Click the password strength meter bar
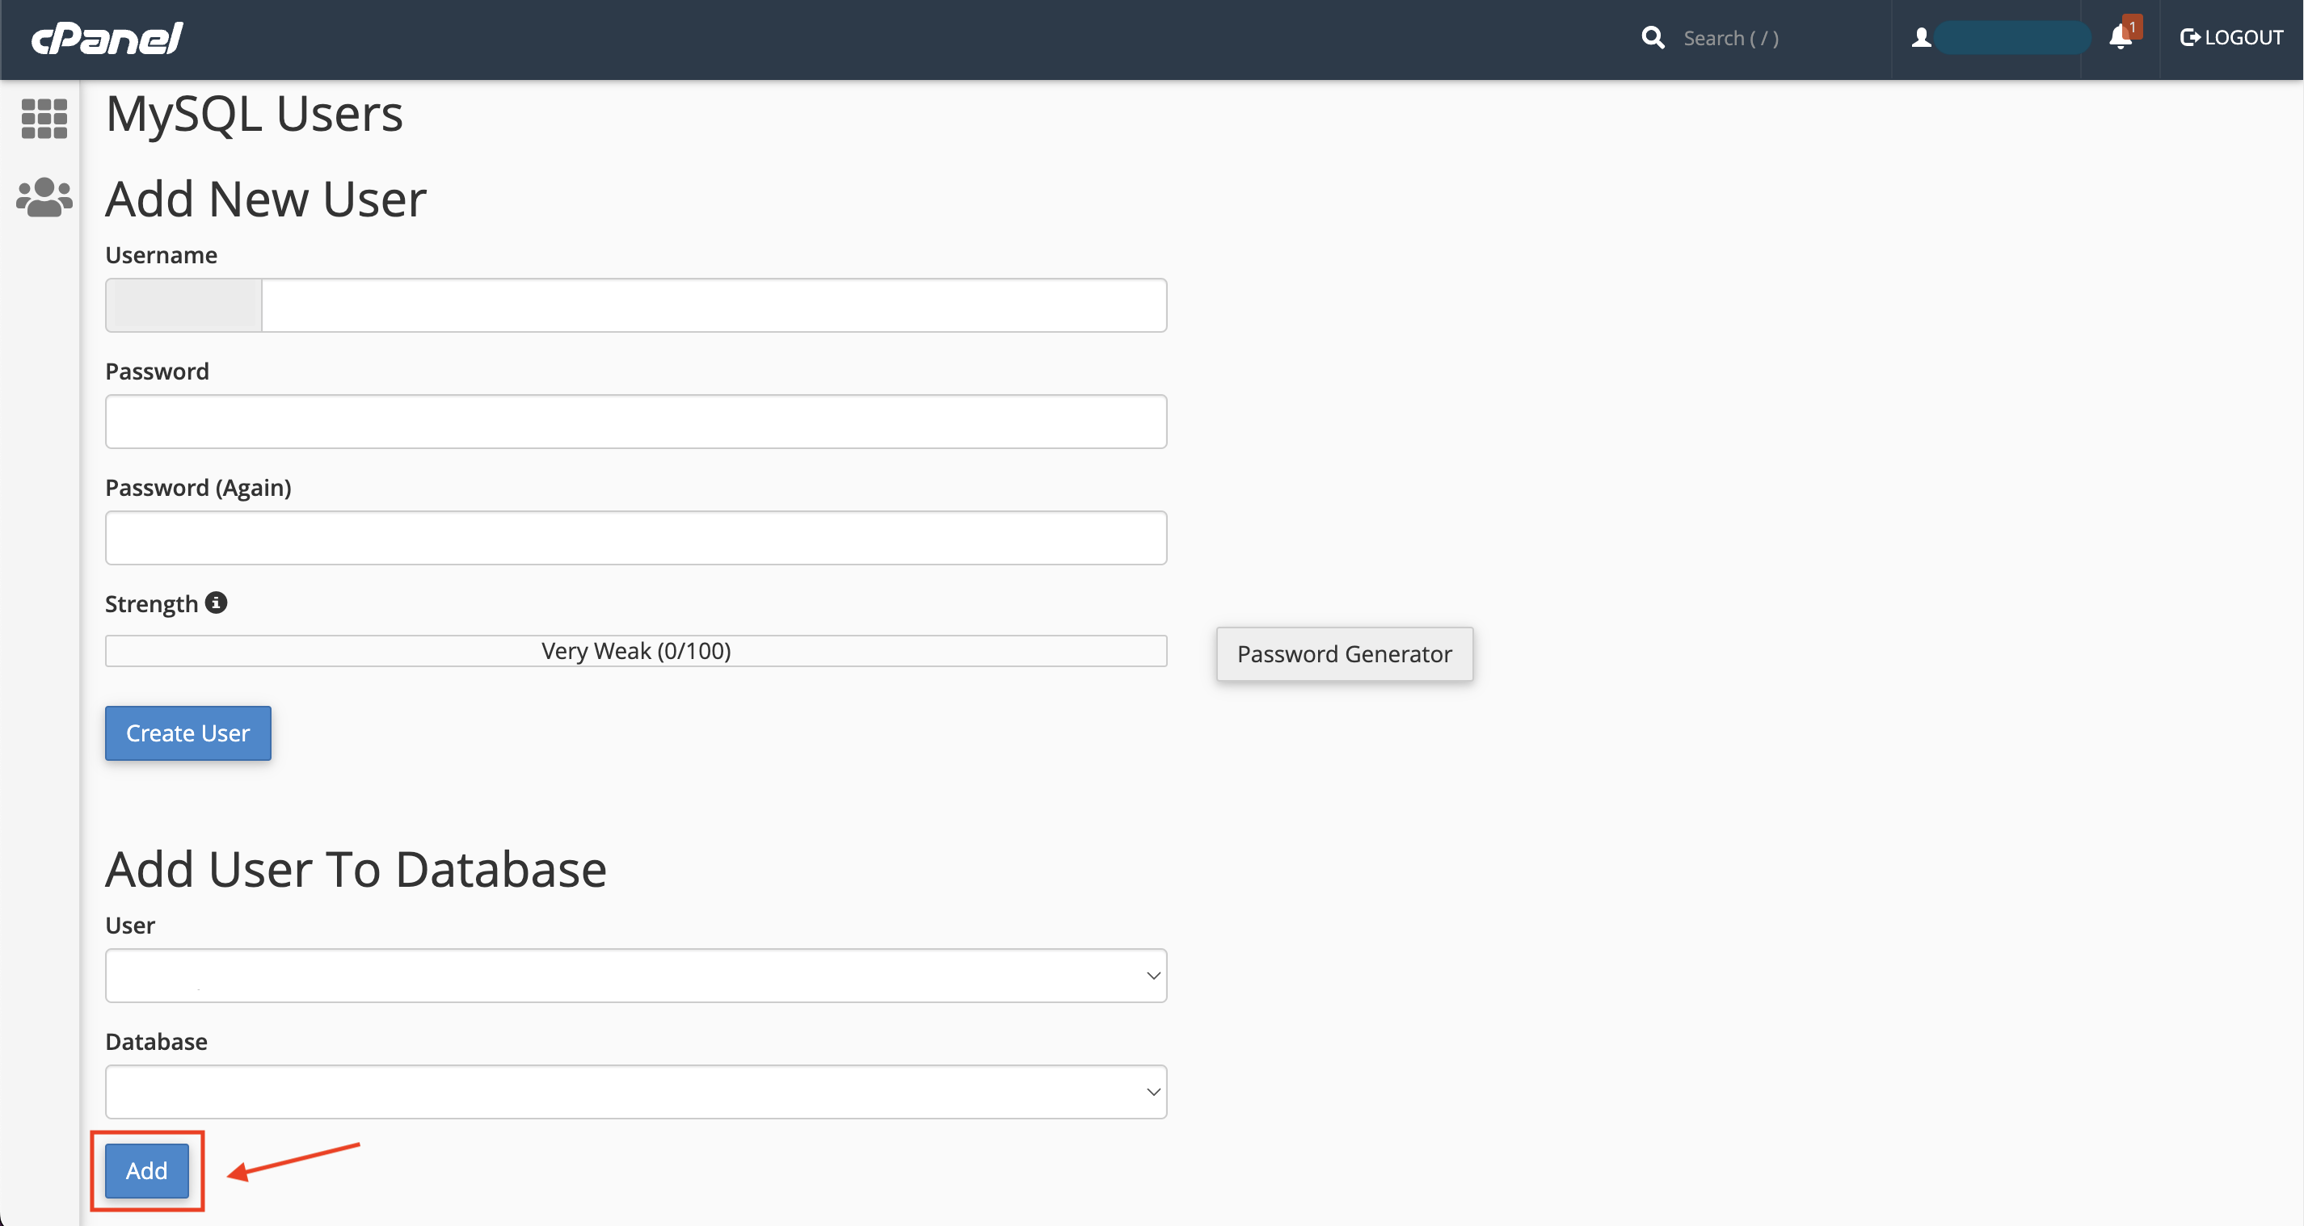The image size is (2304, 1226). tap(636, 651)
